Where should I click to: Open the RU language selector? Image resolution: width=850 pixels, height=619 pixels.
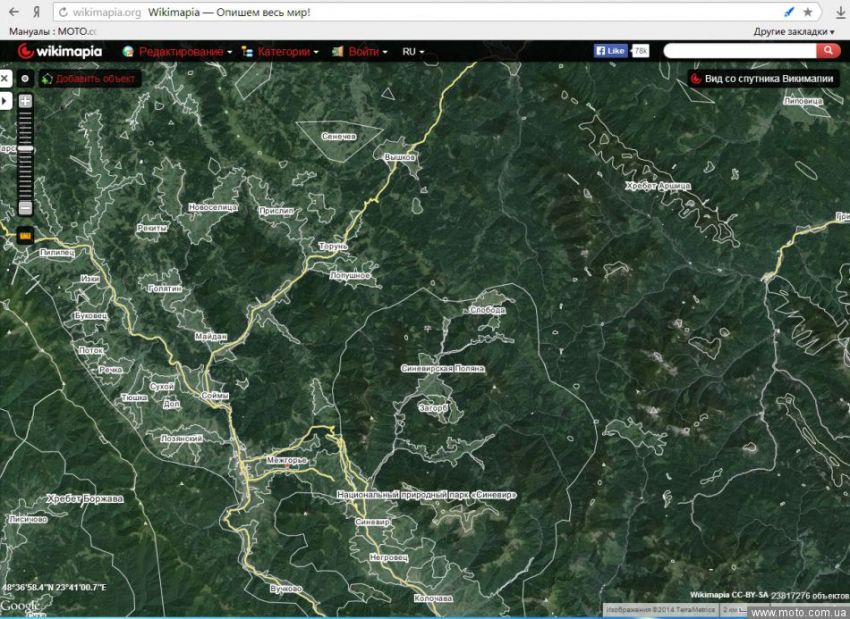(412, 51)
